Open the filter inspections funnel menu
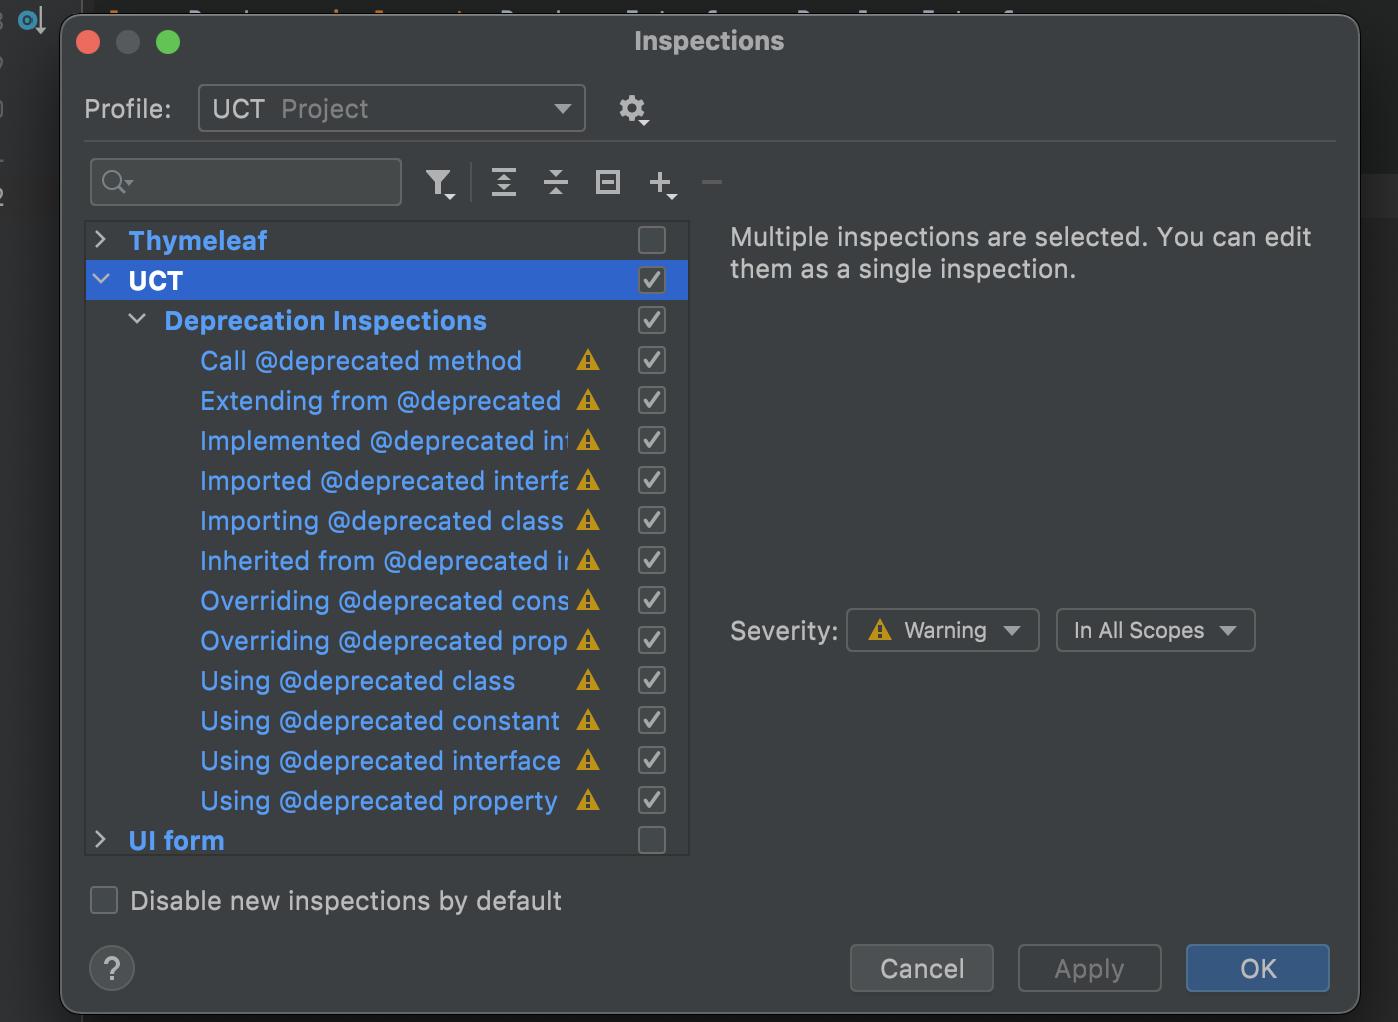Image resolution: width=1398 pixels, height=1022 pixels. 440,183
